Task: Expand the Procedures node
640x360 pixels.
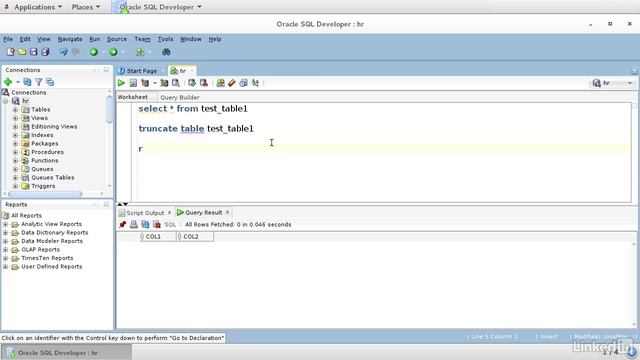Action: point(15,152)
